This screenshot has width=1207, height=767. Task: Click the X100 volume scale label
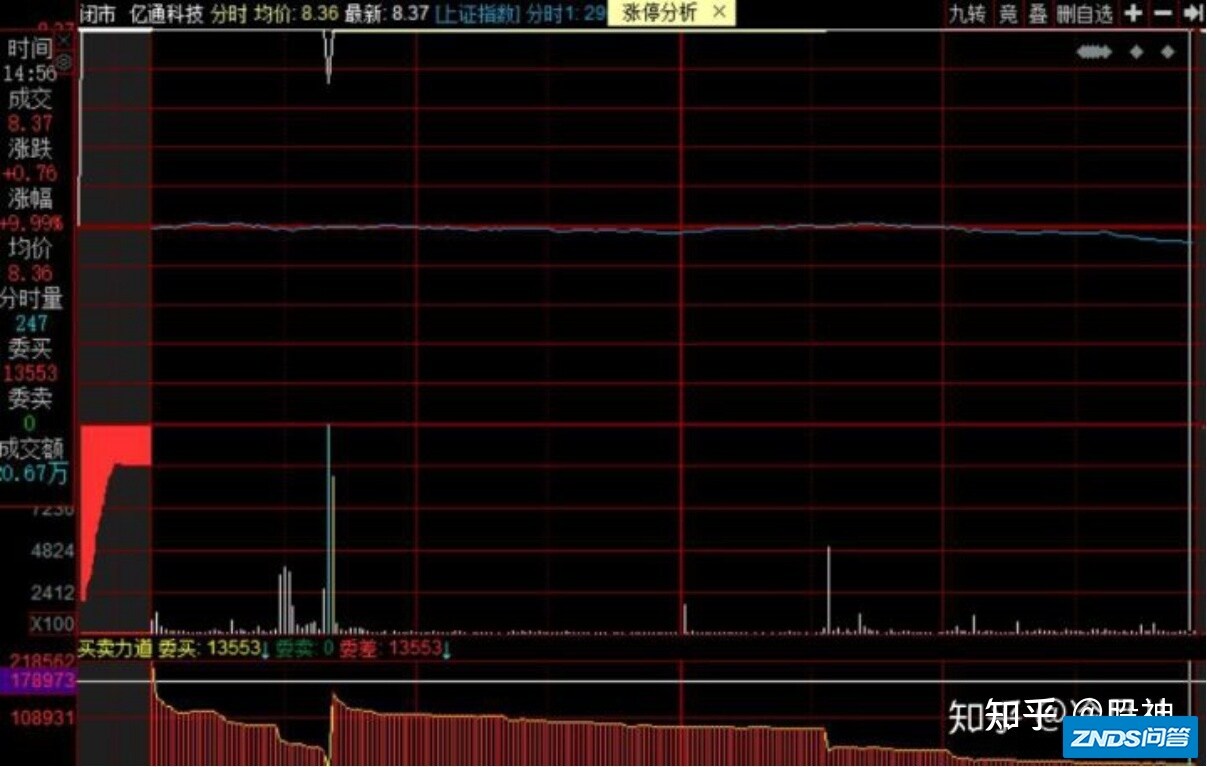(x=50, y=624)
